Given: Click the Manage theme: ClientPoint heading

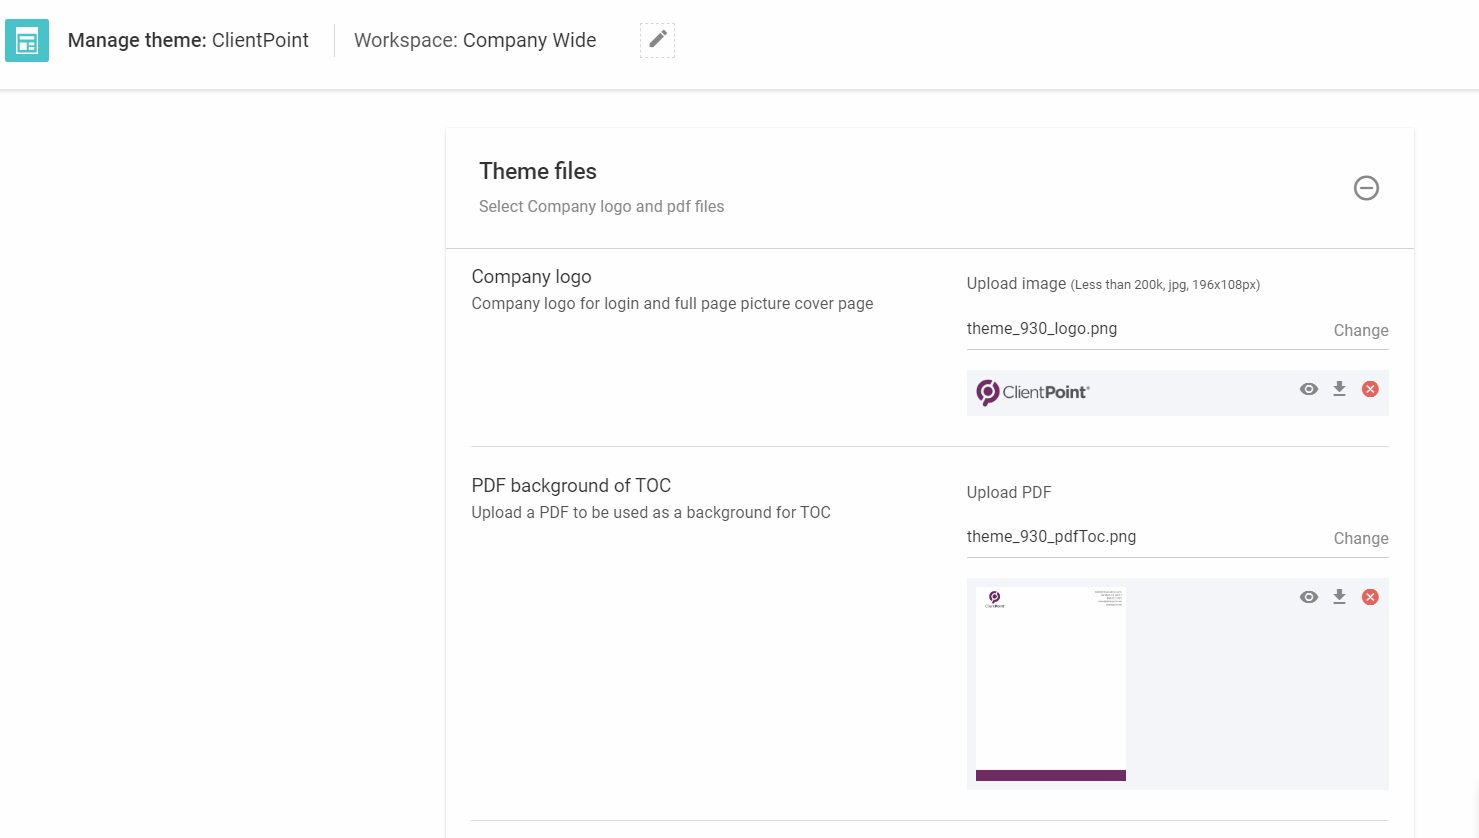Looking at the screenshot, I should pos(187,40).
